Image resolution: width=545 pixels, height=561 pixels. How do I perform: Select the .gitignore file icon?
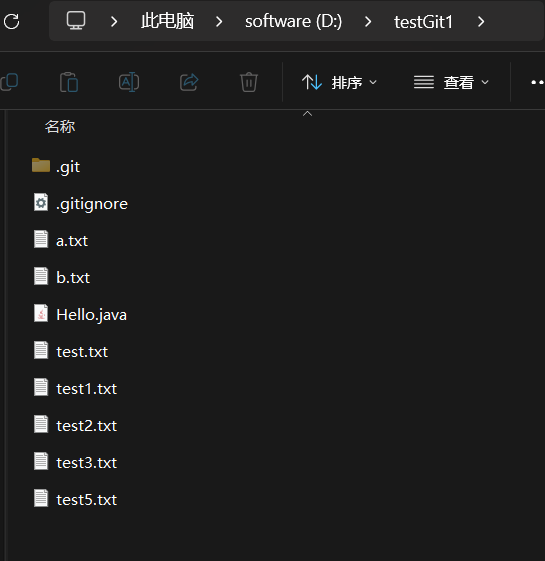41,203
